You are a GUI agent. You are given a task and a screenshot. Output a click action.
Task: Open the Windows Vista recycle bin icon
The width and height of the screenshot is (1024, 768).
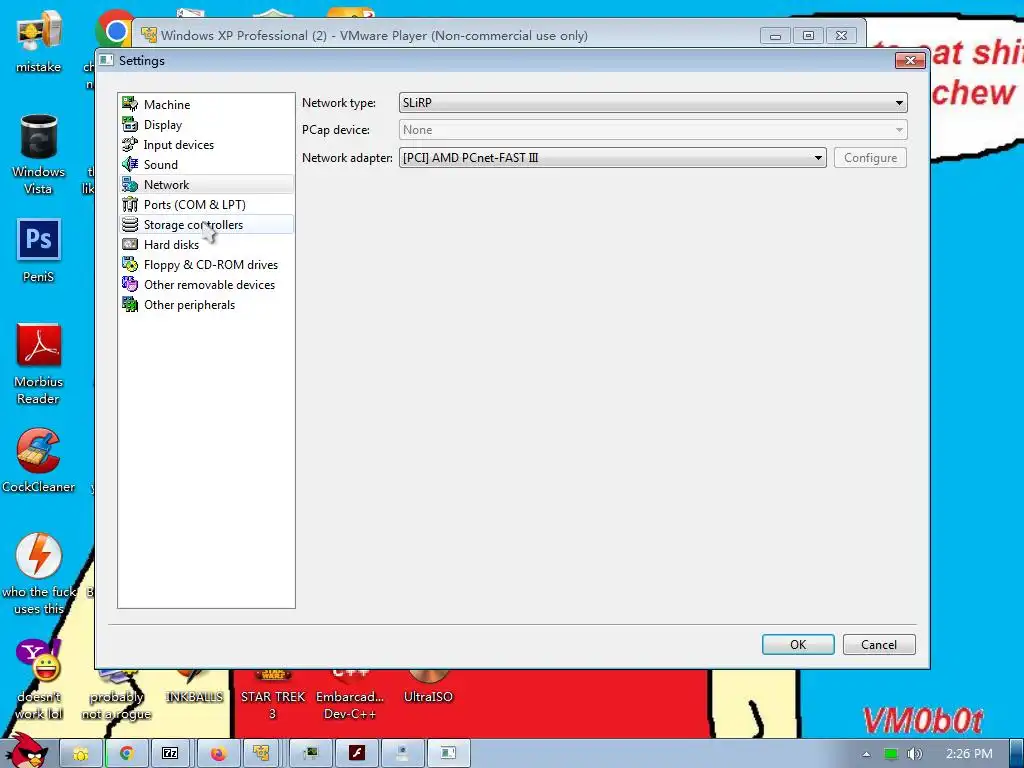39,154
